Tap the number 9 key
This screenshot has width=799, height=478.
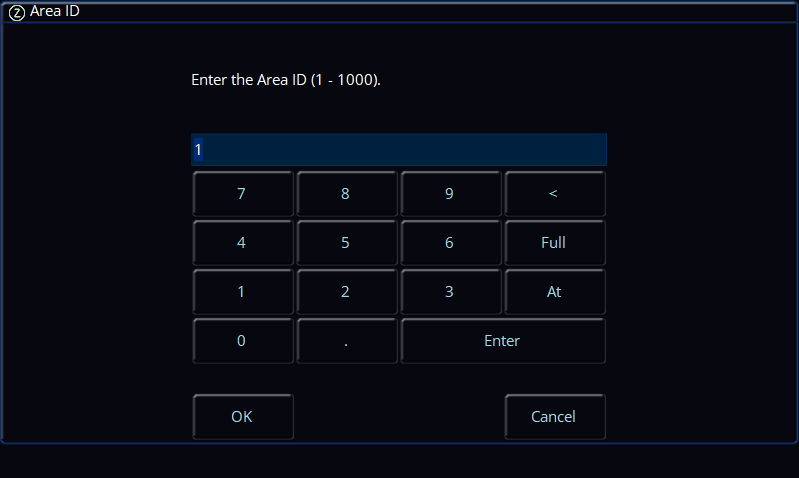451,194
